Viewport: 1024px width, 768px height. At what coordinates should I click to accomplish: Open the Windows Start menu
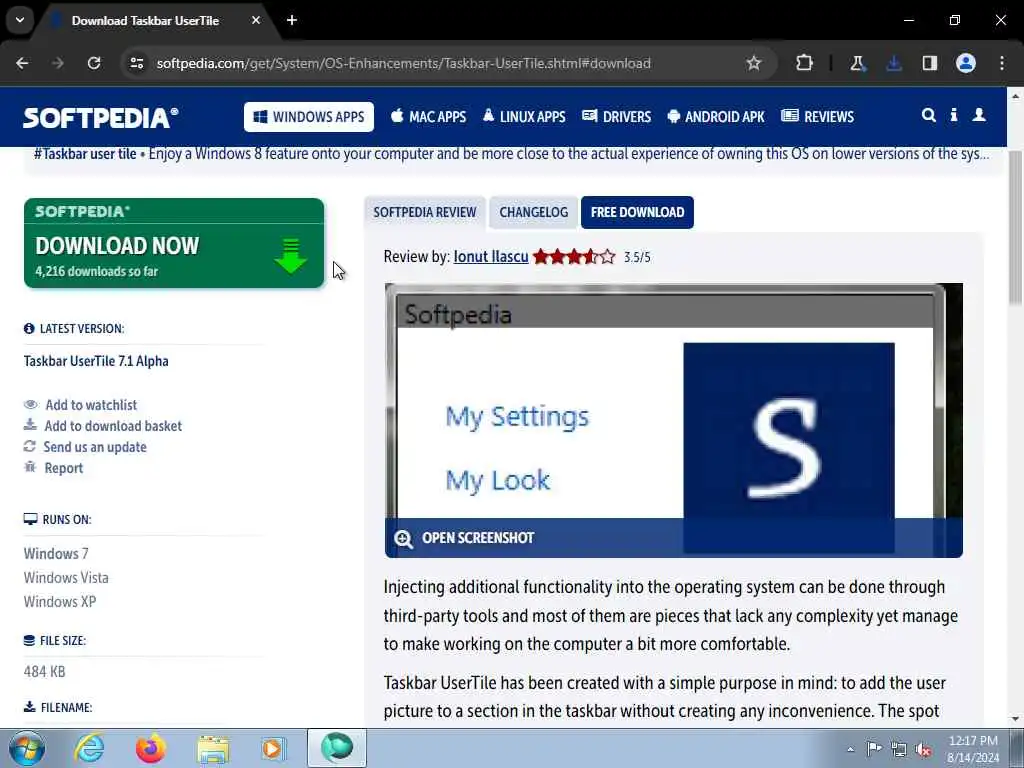click(27, 748)
